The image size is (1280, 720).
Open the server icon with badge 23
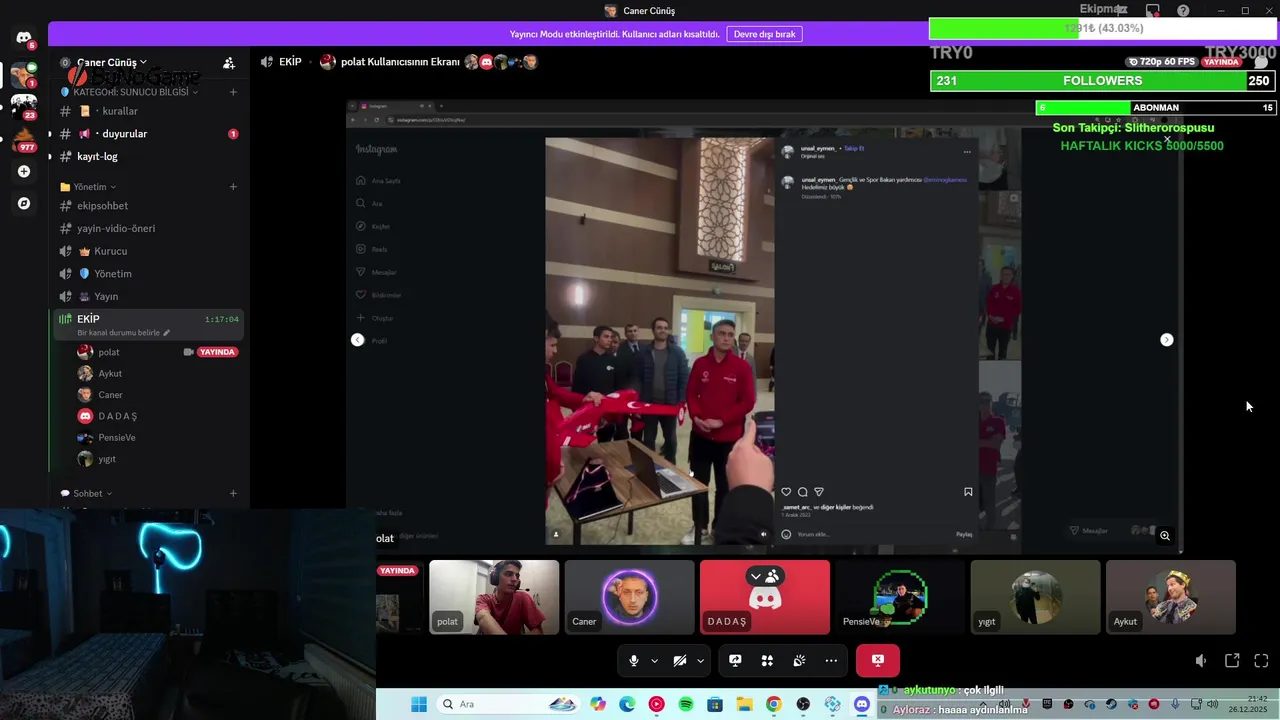pos(24,105)
